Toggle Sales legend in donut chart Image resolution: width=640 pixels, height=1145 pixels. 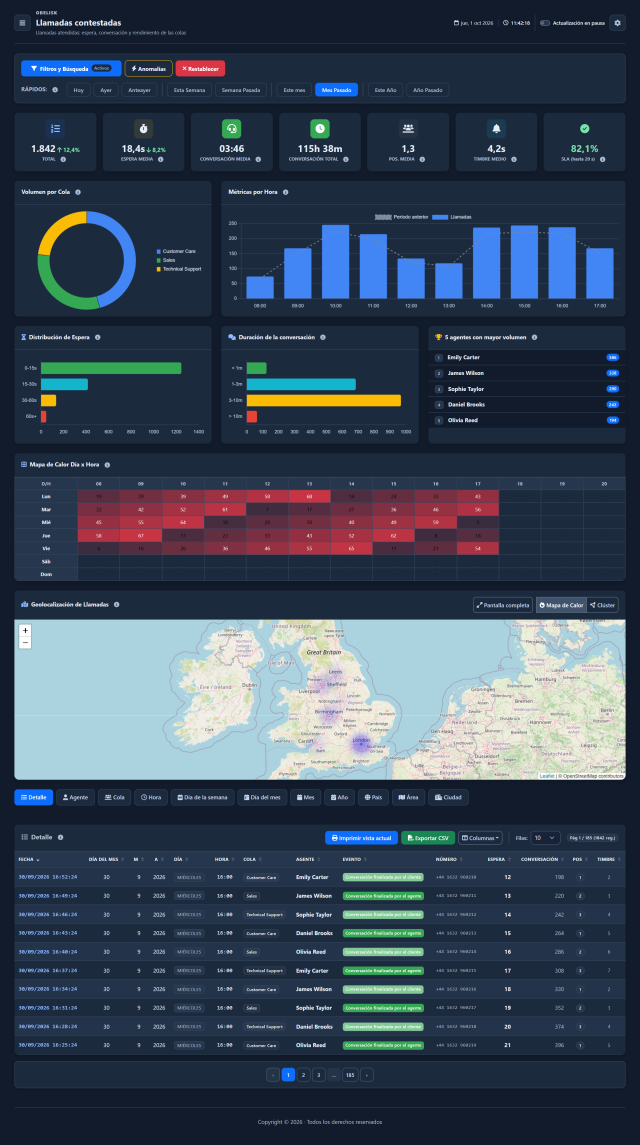(x=166, y=260)
